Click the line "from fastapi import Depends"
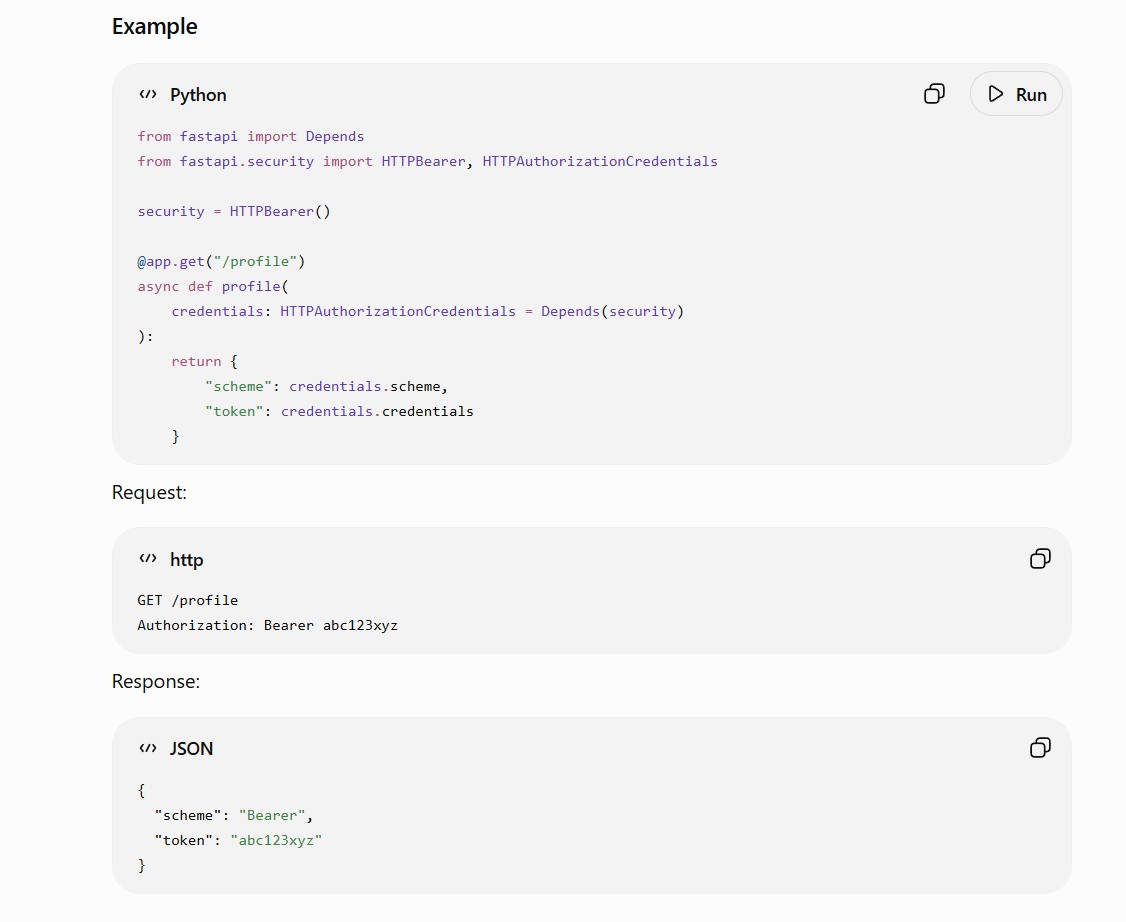This screenshot has height=922, width=1126. (x=251, y=136)
